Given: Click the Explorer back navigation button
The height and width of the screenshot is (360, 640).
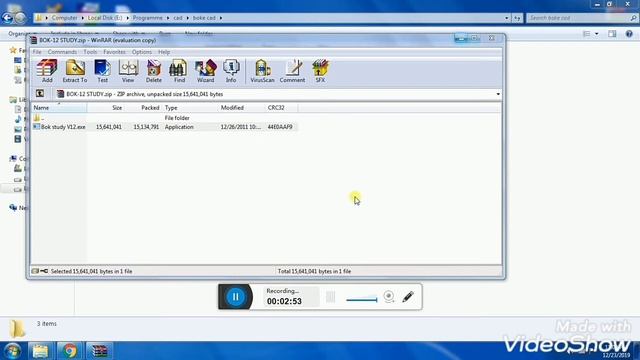Looking at the screenshot, I should [7, 18].
